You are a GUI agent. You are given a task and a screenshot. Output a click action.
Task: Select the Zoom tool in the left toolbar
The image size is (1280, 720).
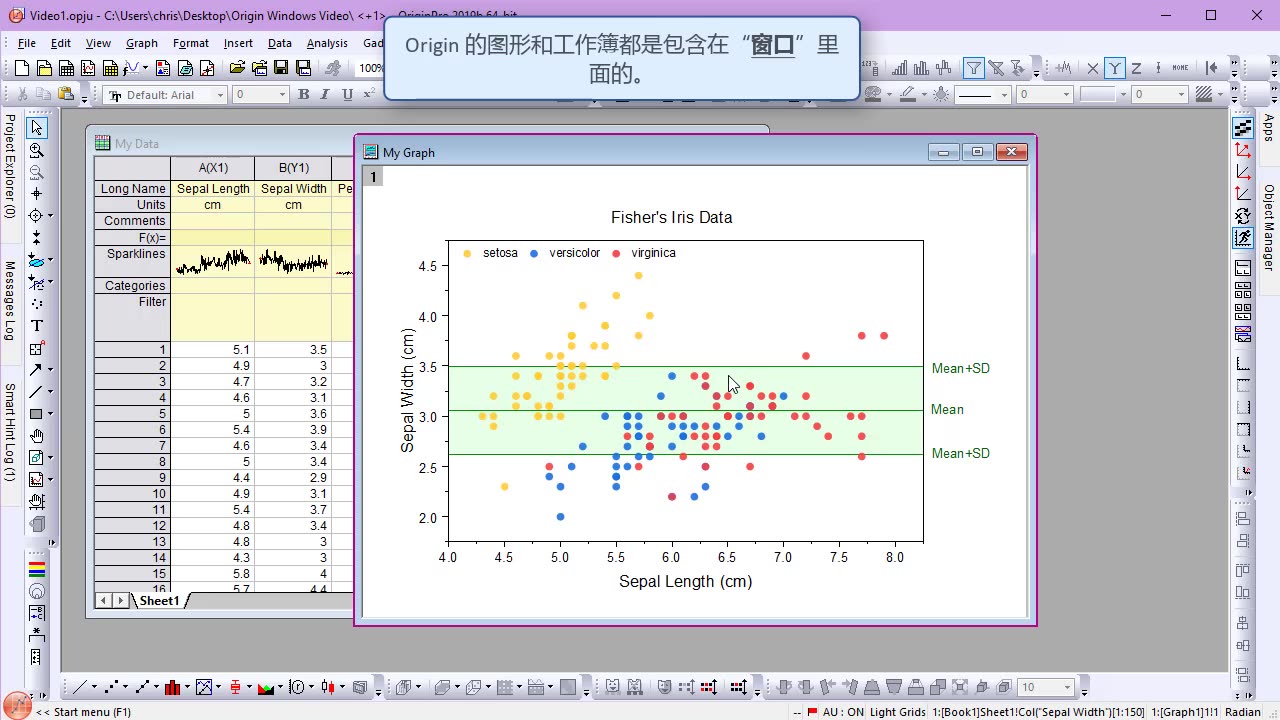[x=36, y=150]
